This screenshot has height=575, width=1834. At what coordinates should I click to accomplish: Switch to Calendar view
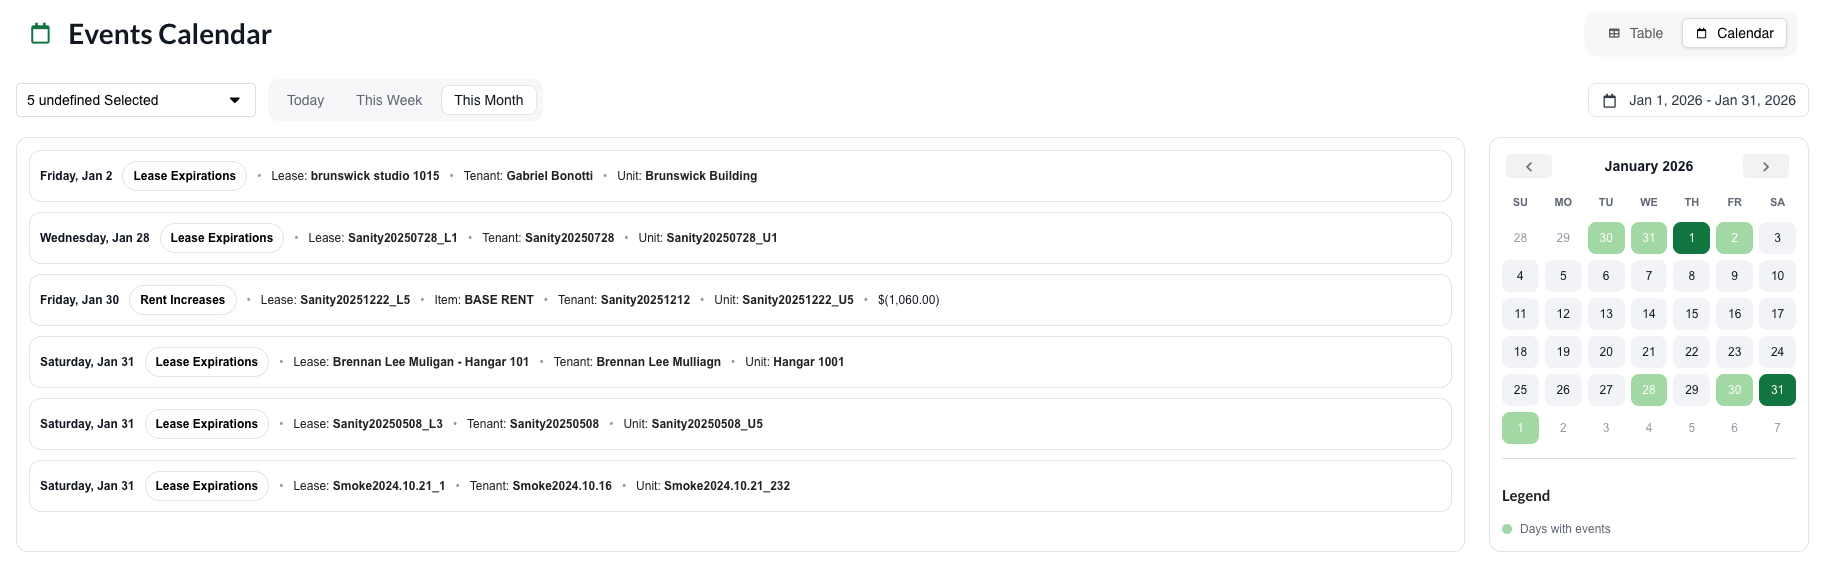pos(1735,33)
